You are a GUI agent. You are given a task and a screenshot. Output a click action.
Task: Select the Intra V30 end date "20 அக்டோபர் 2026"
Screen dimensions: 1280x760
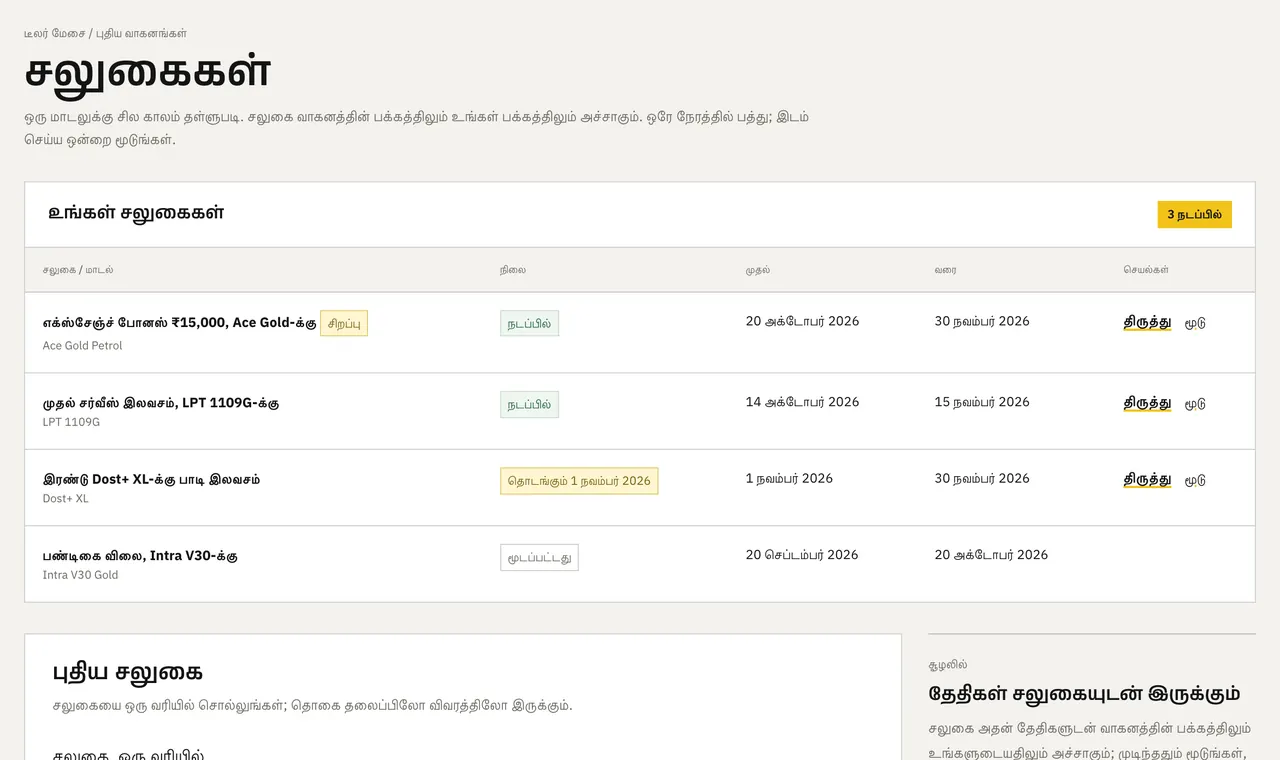[x=991, y=555]
